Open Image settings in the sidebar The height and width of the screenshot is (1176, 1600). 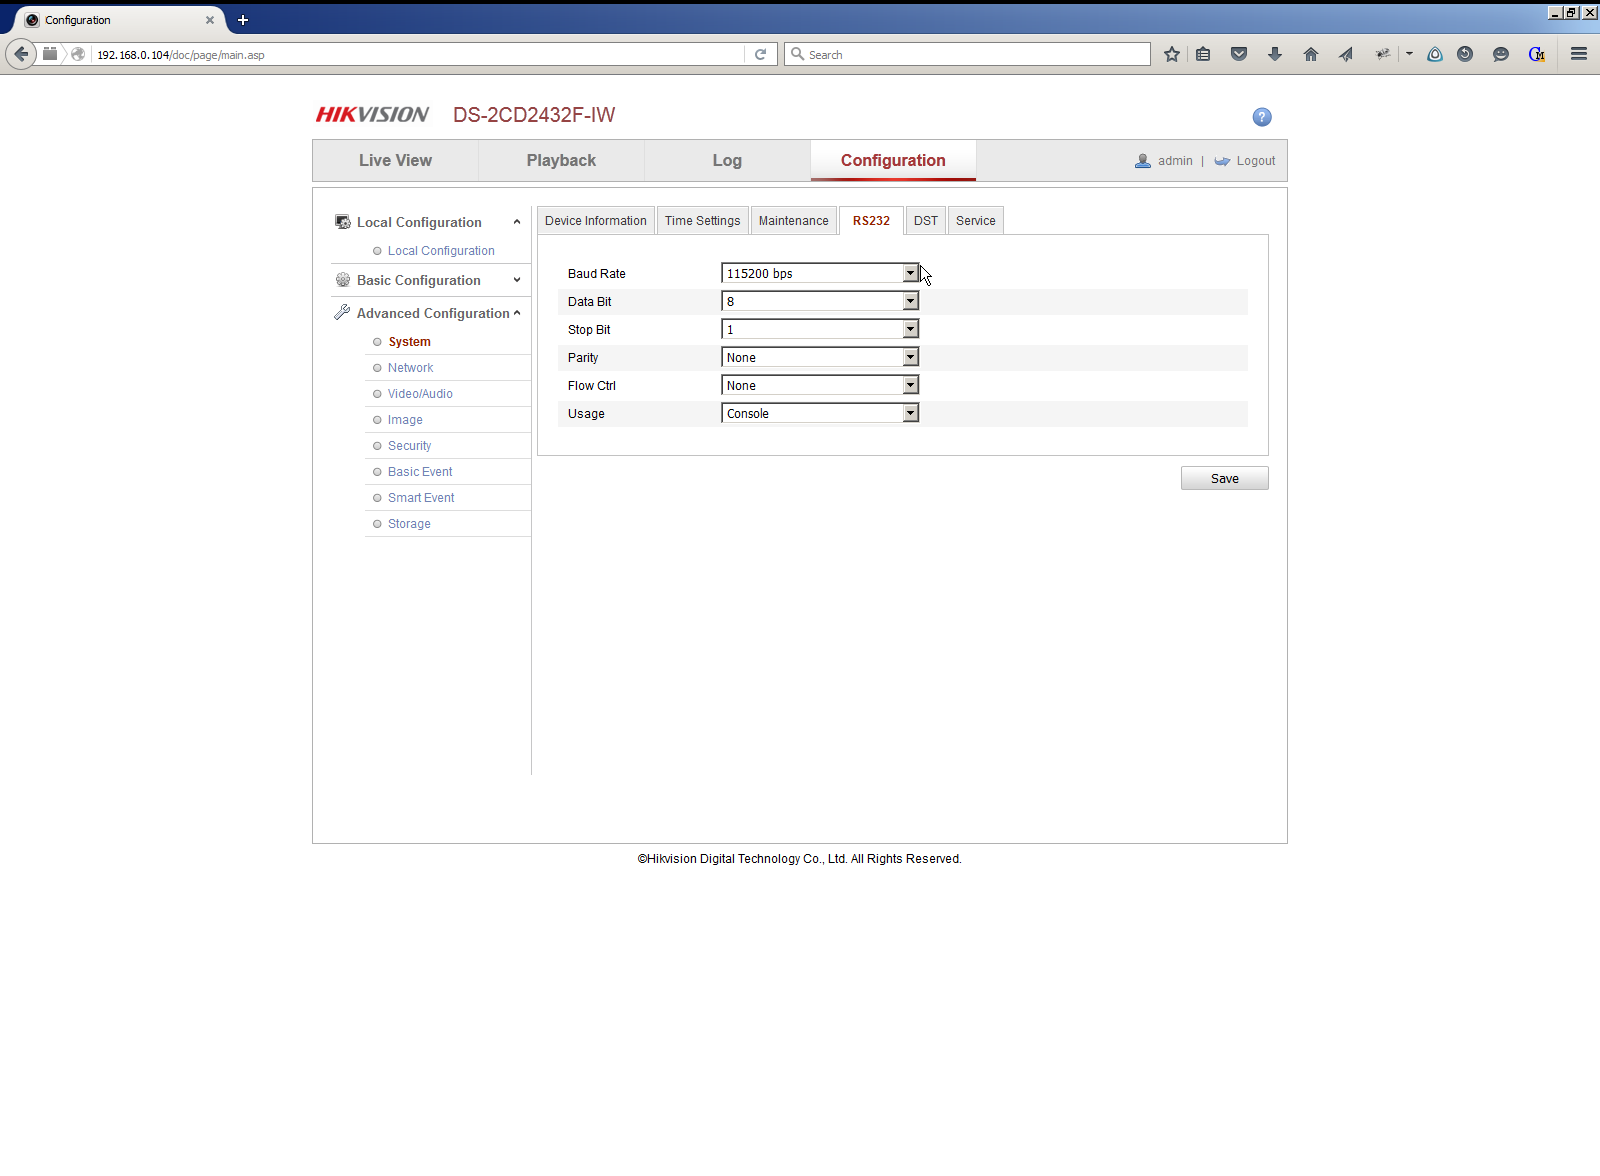coord(405,420)
